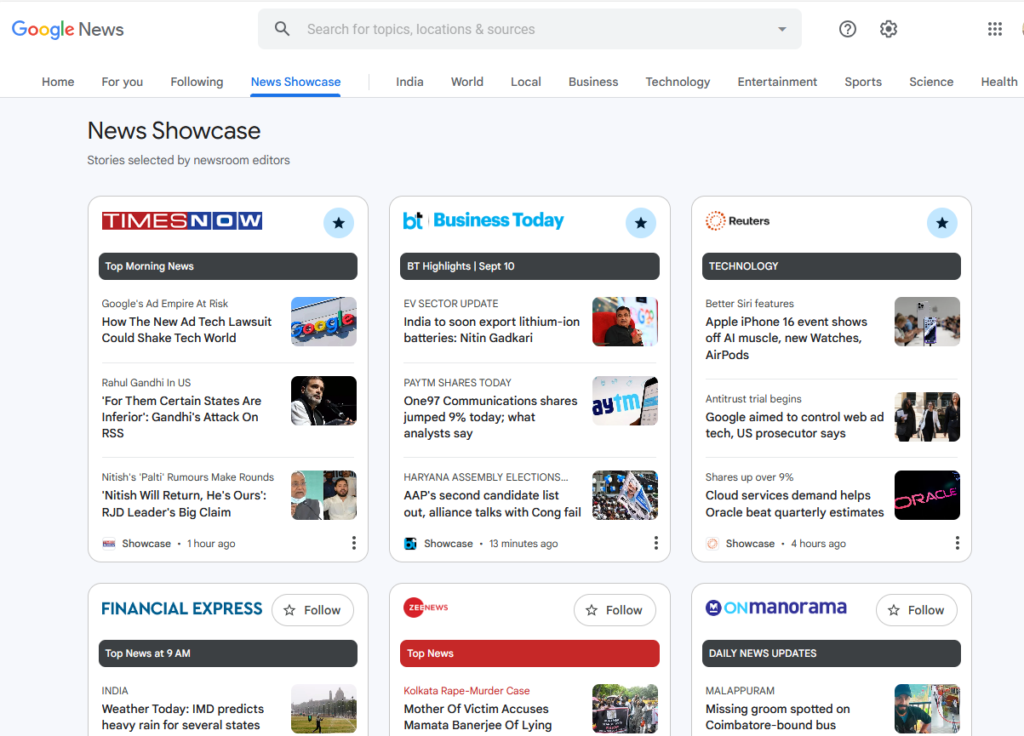Screen dimensions: 1024x736
Task: Expand the search options dropdown arrow
Action: pyautogui.click(x=782, y=29)
